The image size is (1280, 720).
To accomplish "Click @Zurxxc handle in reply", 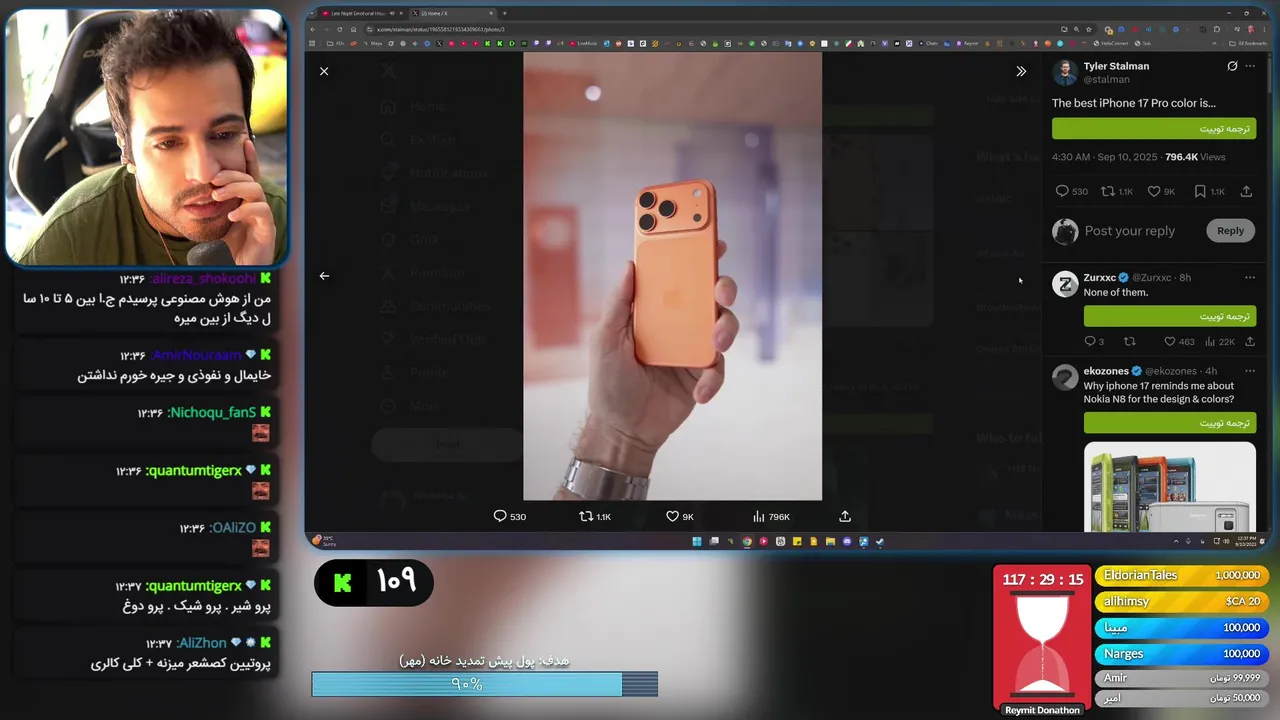I will point(1152,277).
